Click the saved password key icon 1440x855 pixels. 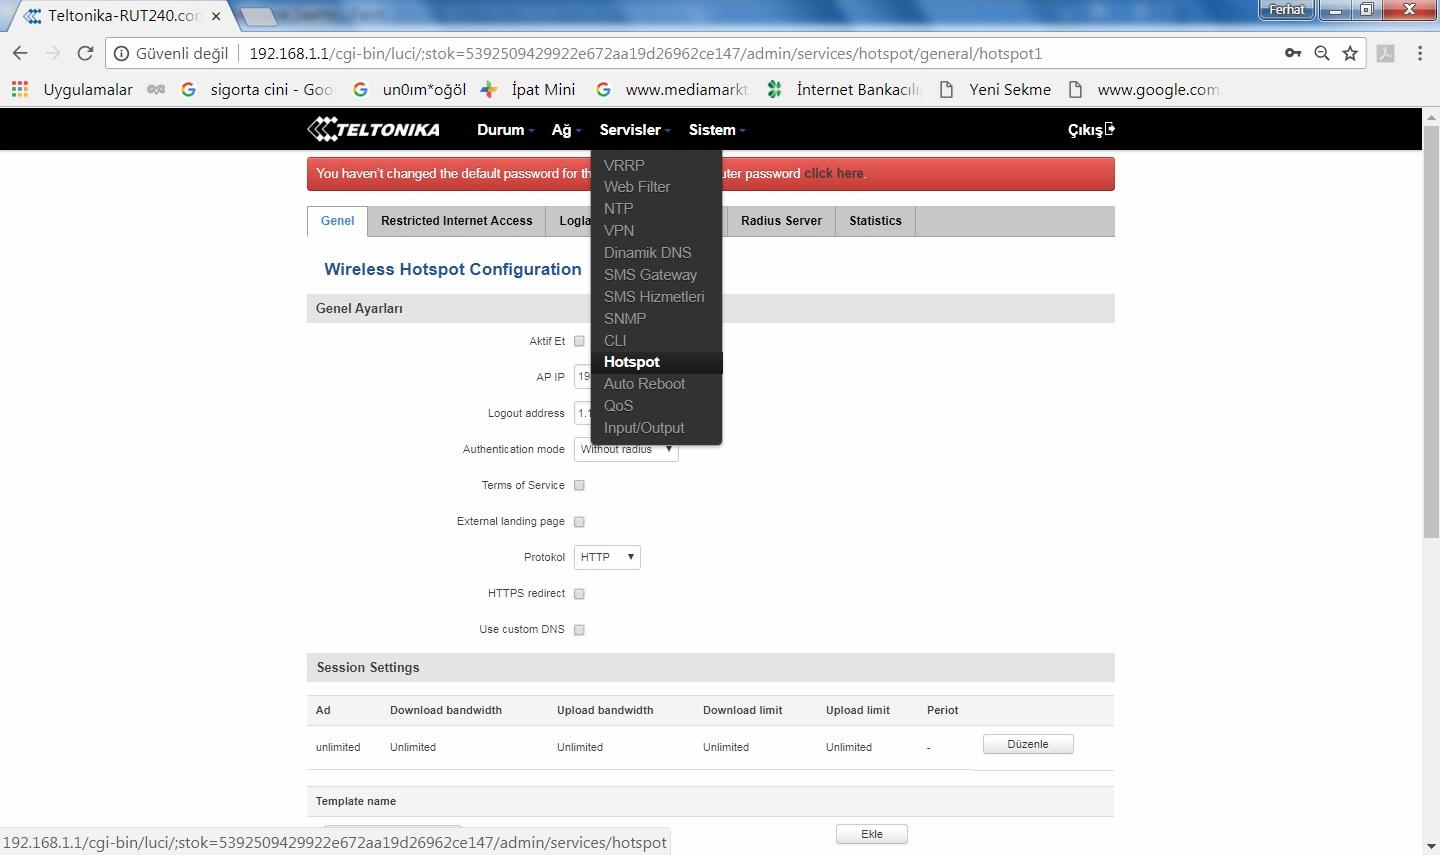pos(1292,53)
